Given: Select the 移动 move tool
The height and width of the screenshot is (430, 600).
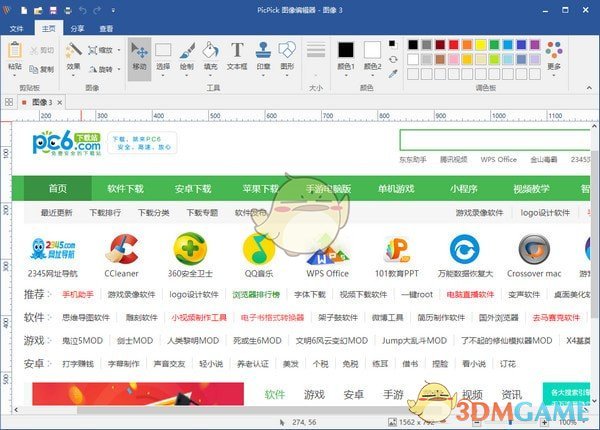Looking at the screenshot, I should click(x=139, y=58).
